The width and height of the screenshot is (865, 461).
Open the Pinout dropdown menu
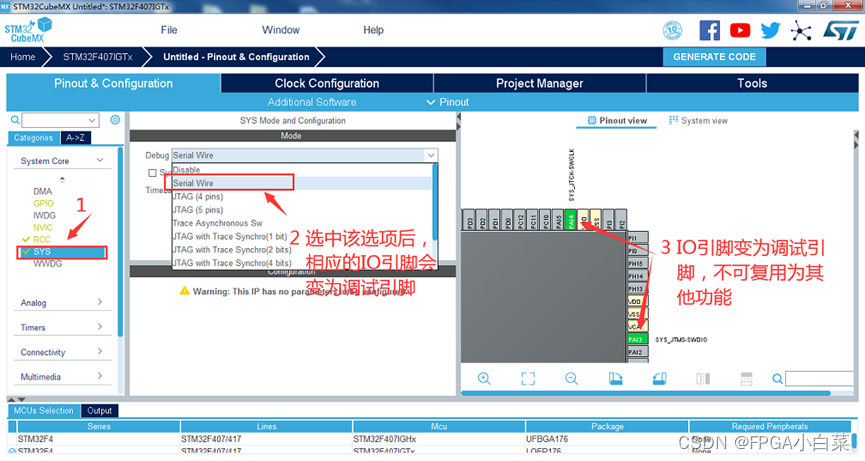(x=448, y=102)
